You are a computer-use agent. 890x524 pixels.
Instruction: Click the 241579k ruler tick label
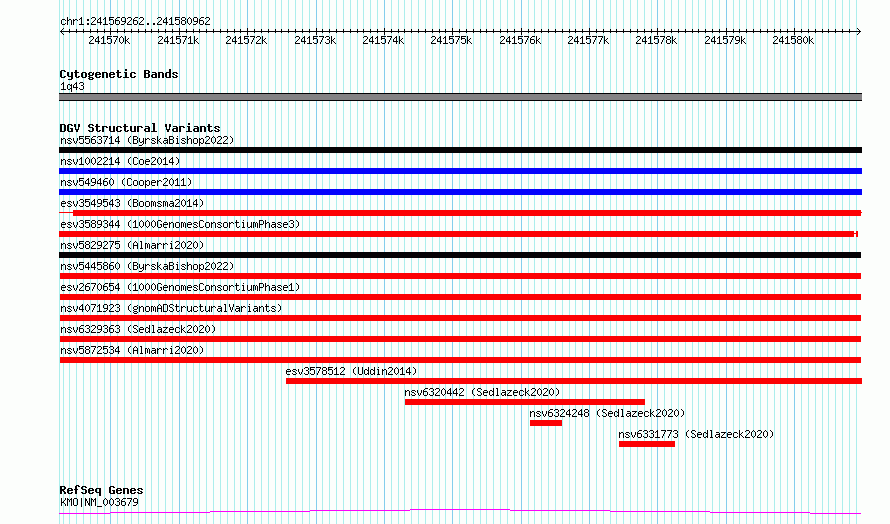click(x=725, y=40)
